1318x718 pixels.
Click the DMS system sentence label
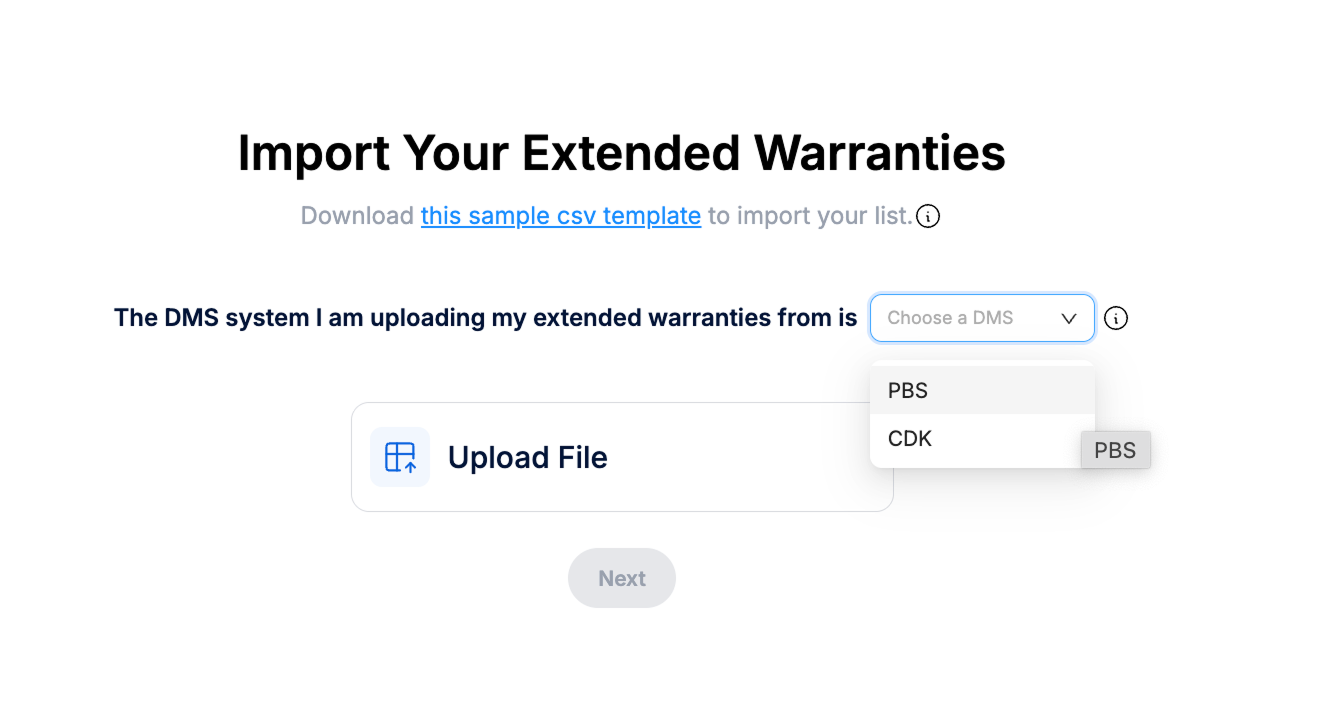click(485, 318)
